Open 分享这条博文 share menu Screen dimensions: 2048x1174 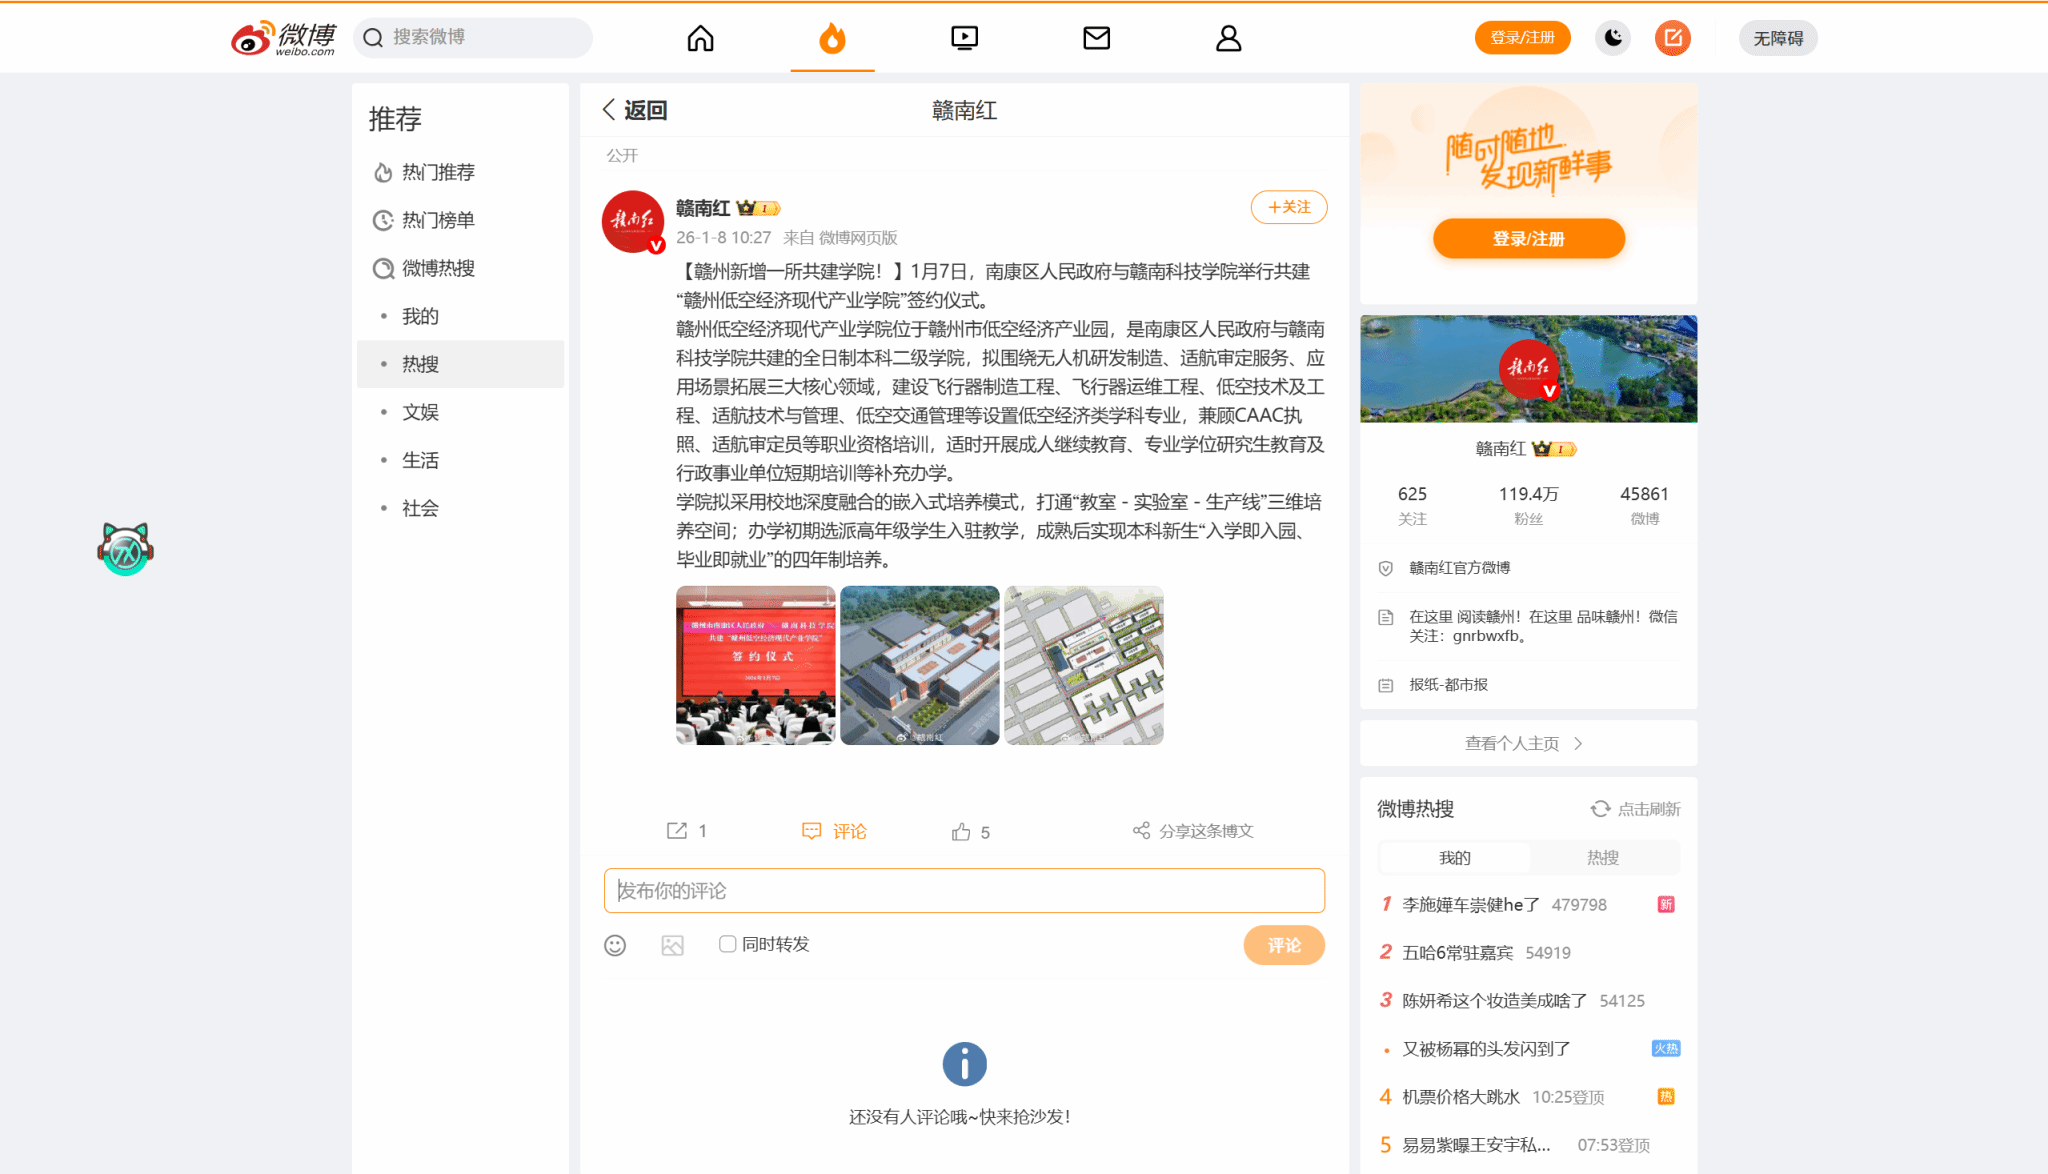click(1193, 831)
